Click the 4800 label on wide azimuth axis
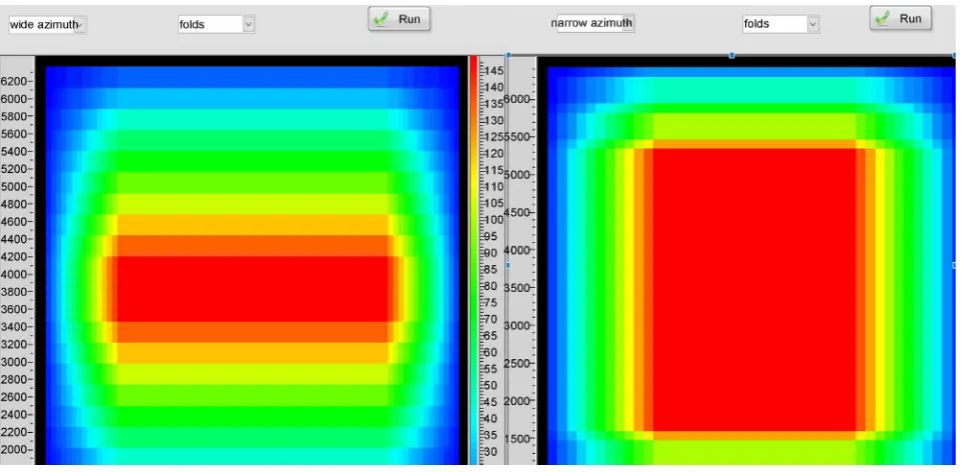Image resolution: width=965 pixels, height=472 pixels. (x=14, y=204)
